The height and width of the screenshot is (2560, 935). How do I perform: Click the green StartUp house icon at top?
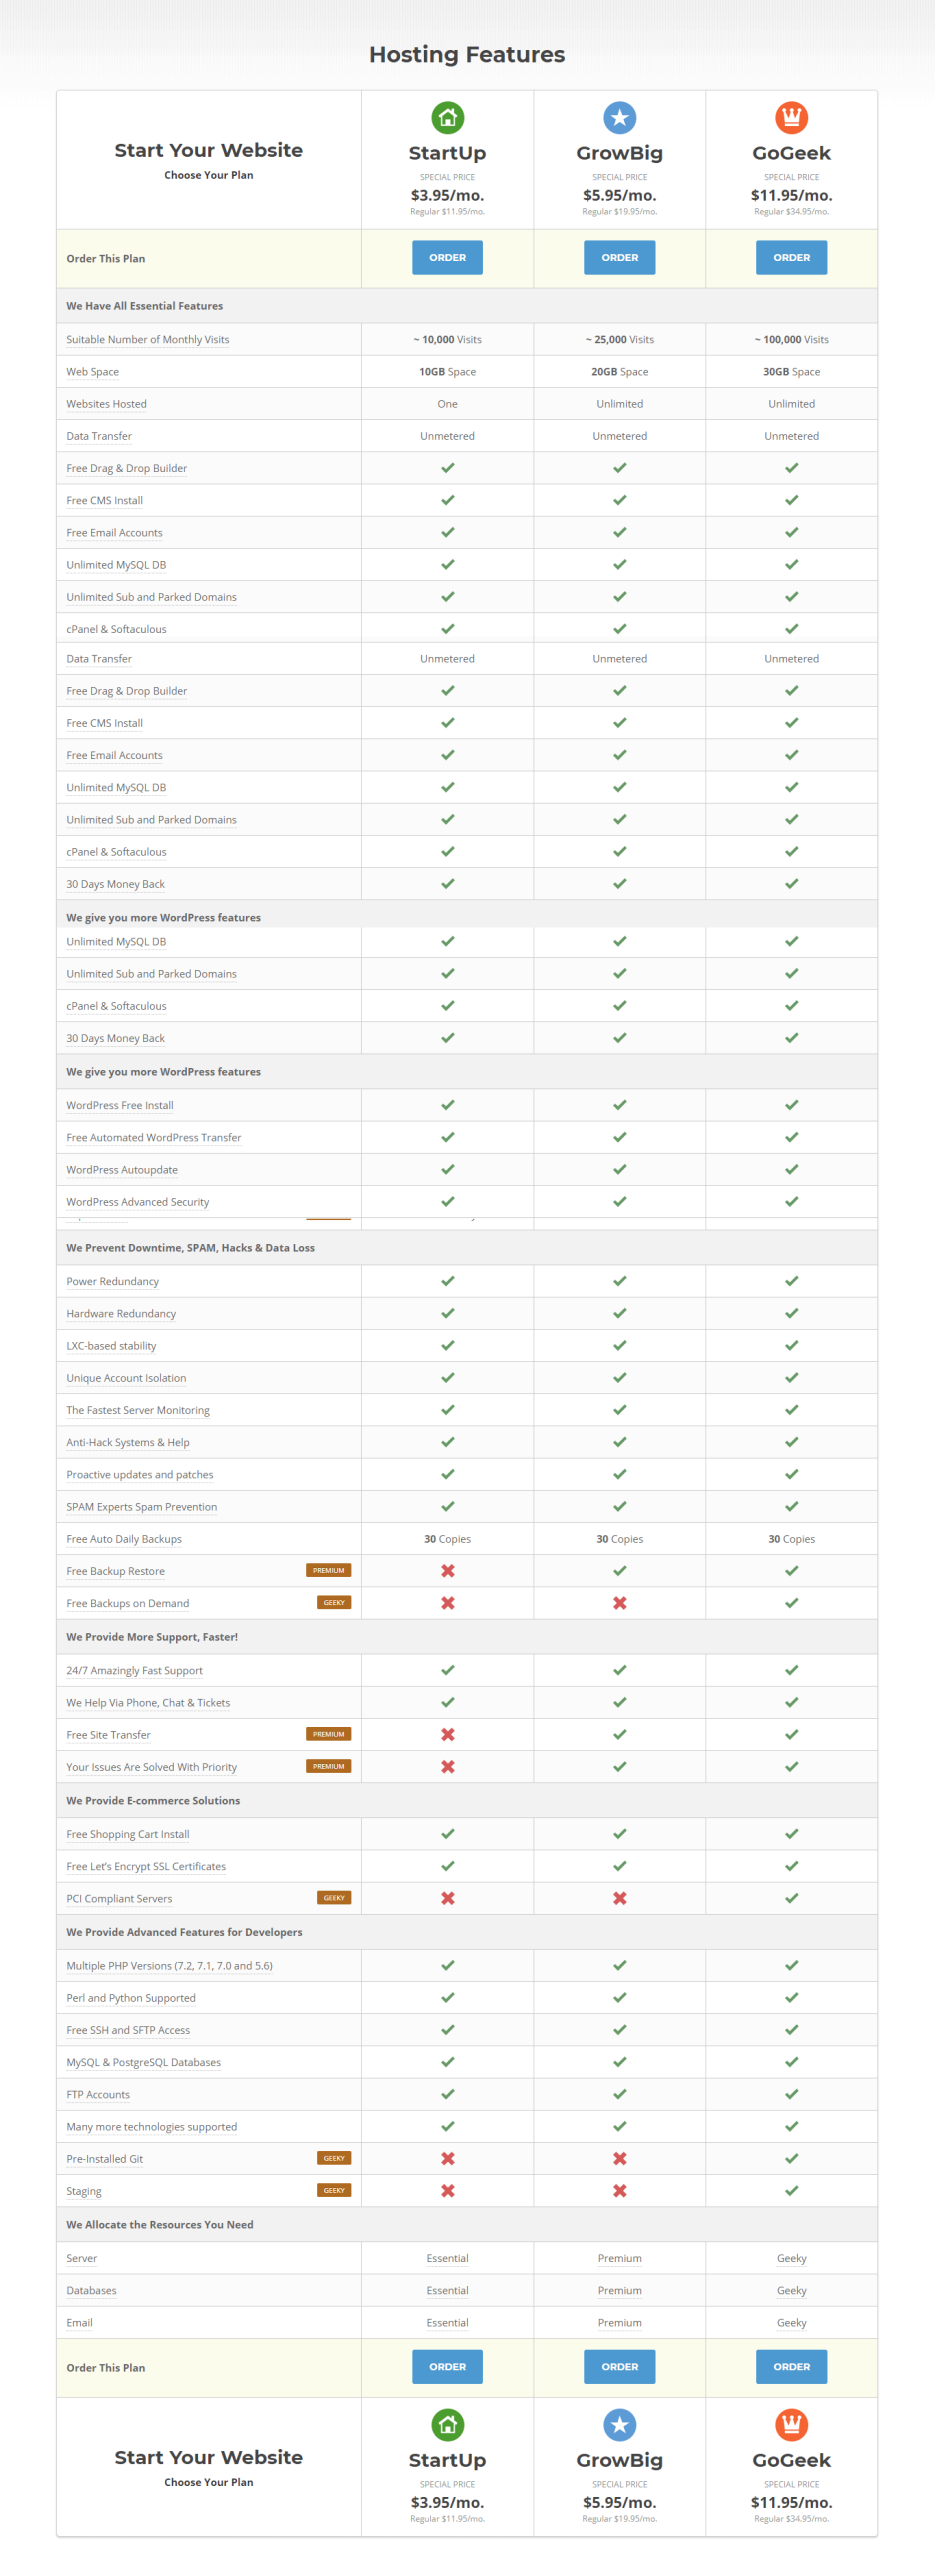click(447, 118)
